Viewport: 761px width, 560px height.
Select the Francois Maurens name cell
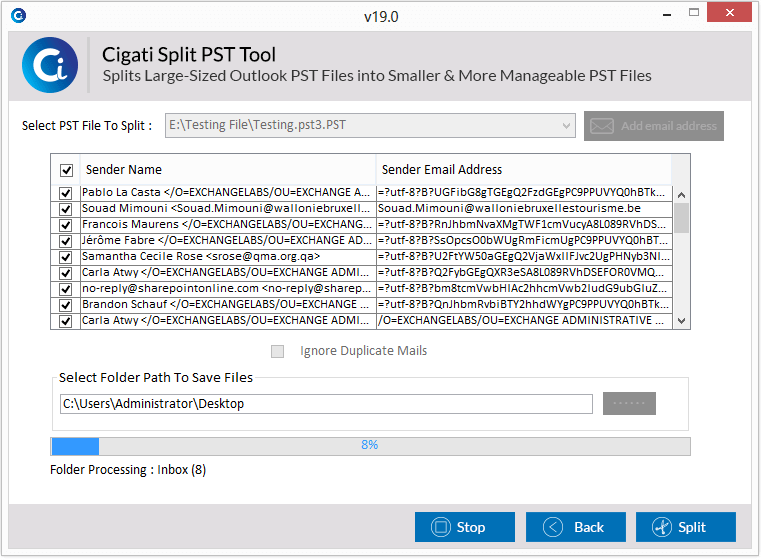228,225
